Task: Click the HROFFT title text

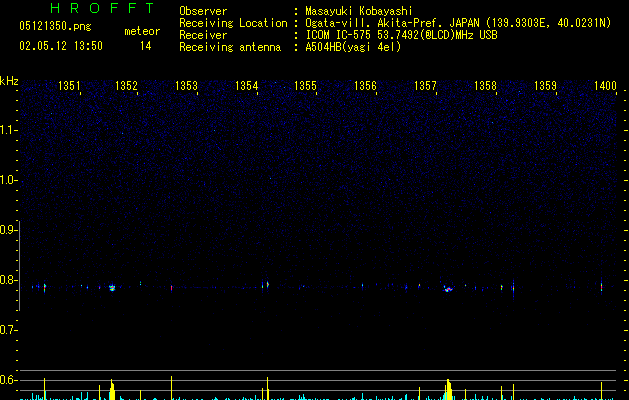Action: coord(102,8)
